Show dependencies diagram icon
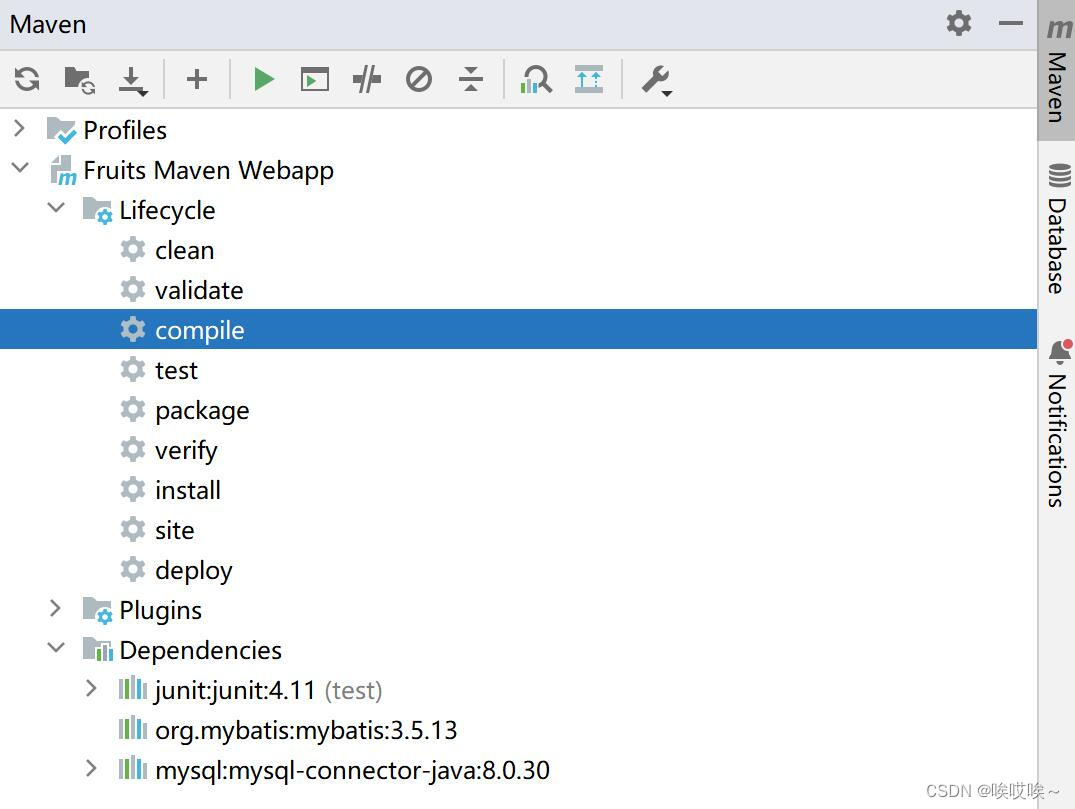 pos(536,80)
